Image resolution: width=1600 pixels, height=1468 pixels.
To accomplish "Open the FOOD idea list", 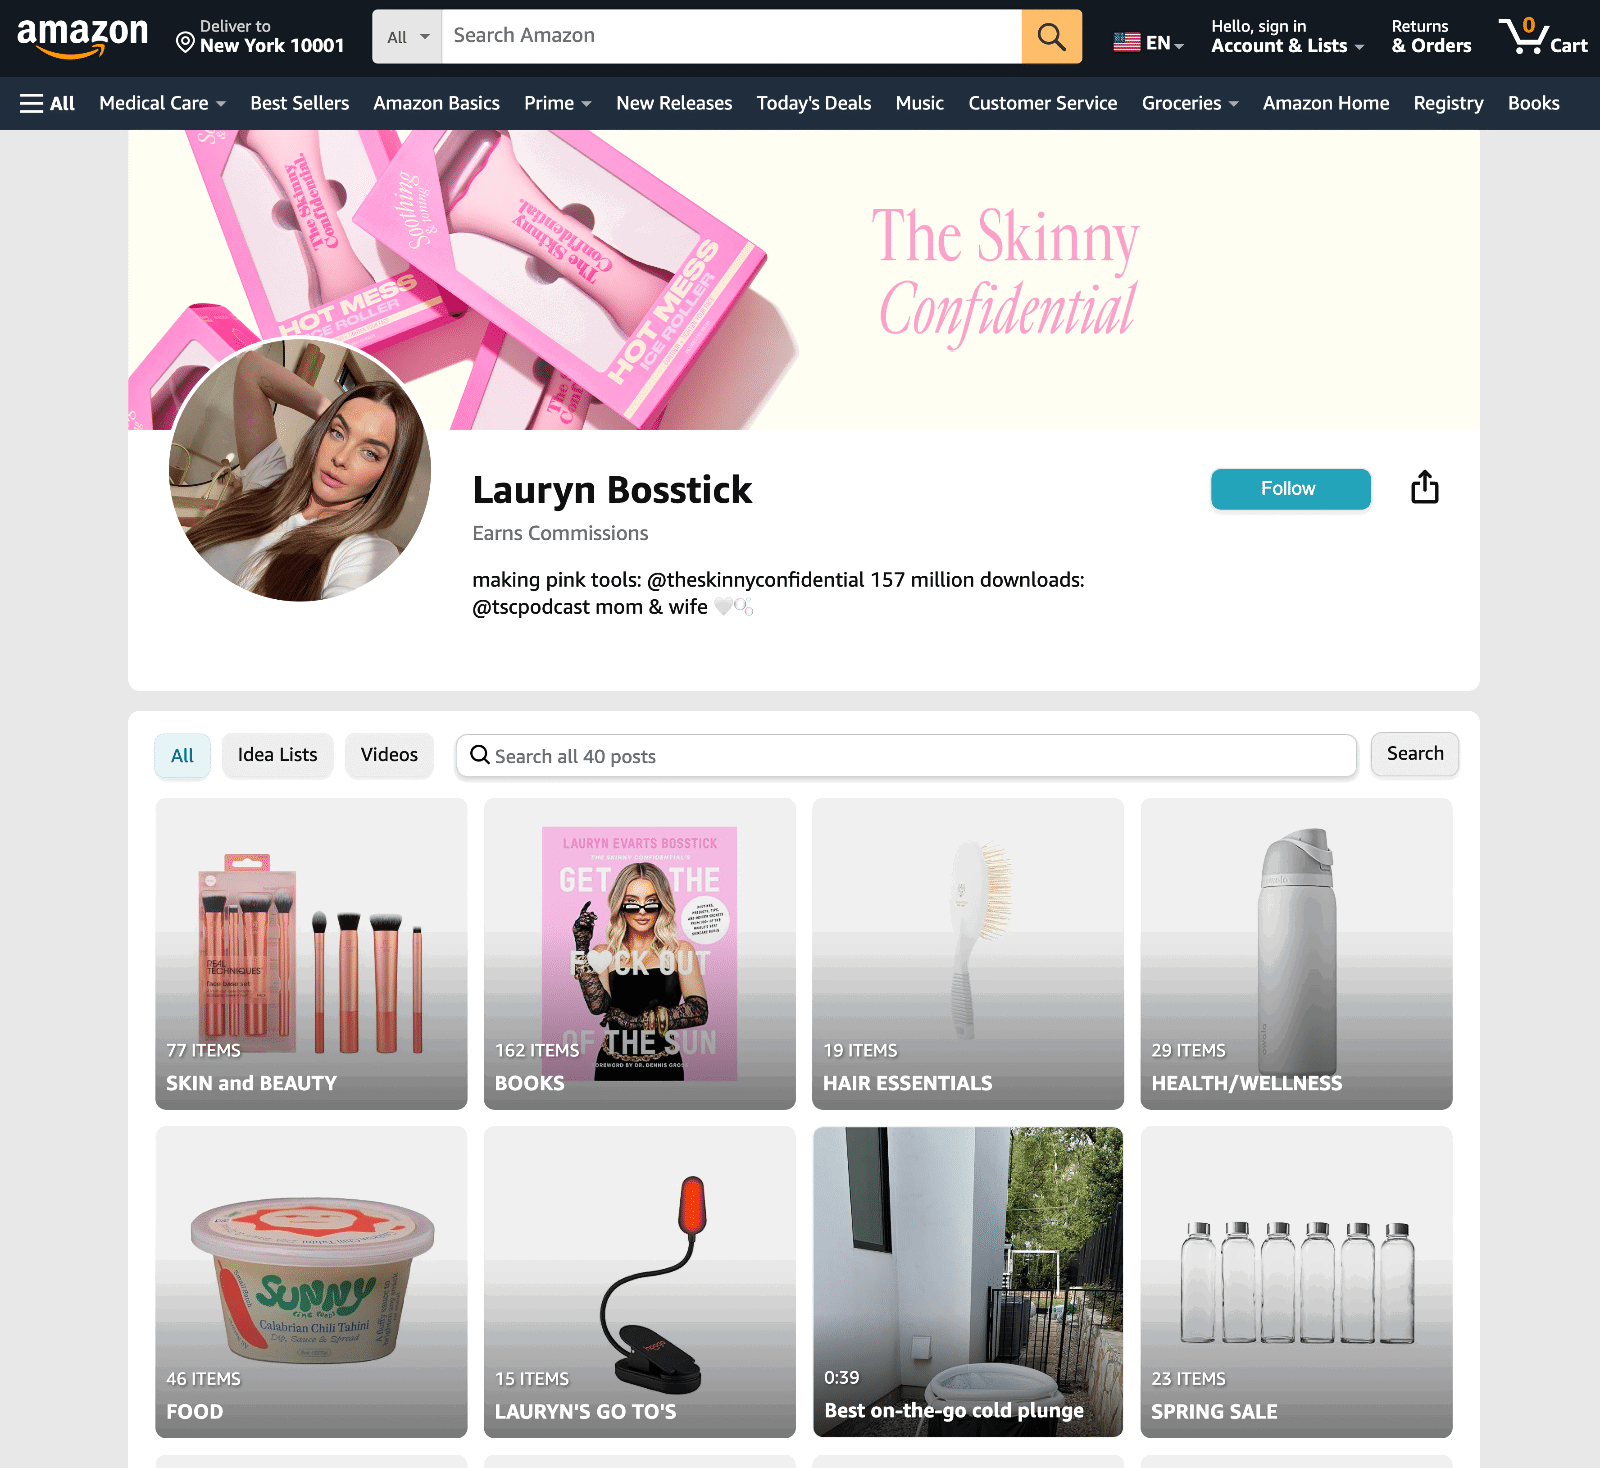I will point(311,1282).
